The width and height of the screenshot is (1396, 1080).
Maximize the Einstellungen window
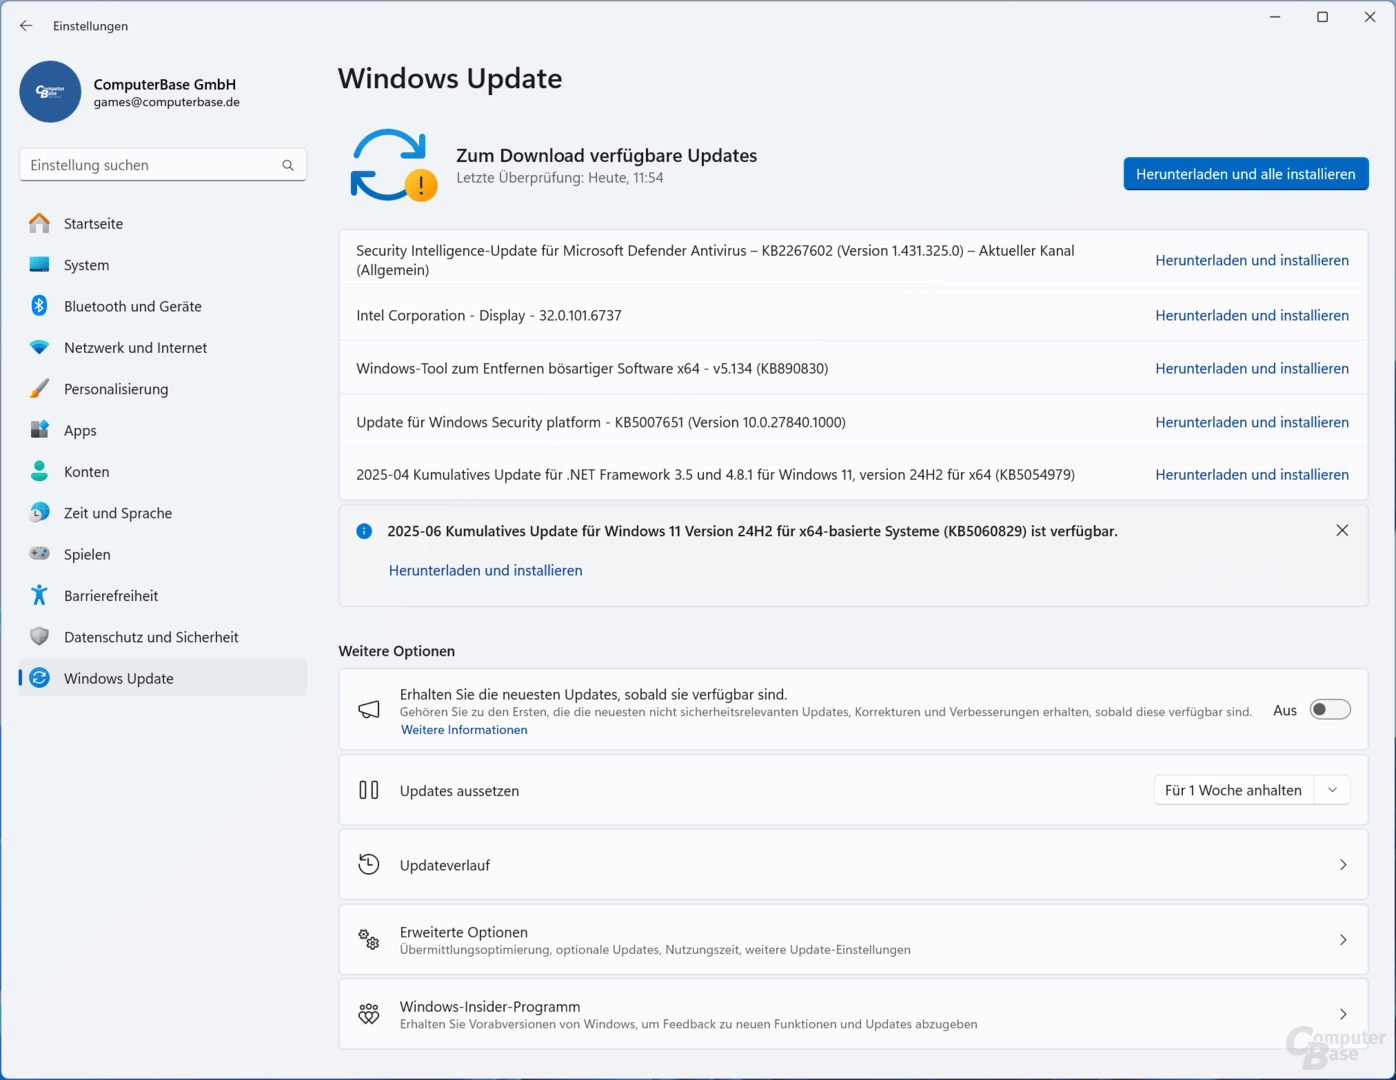click(1322, 17)
